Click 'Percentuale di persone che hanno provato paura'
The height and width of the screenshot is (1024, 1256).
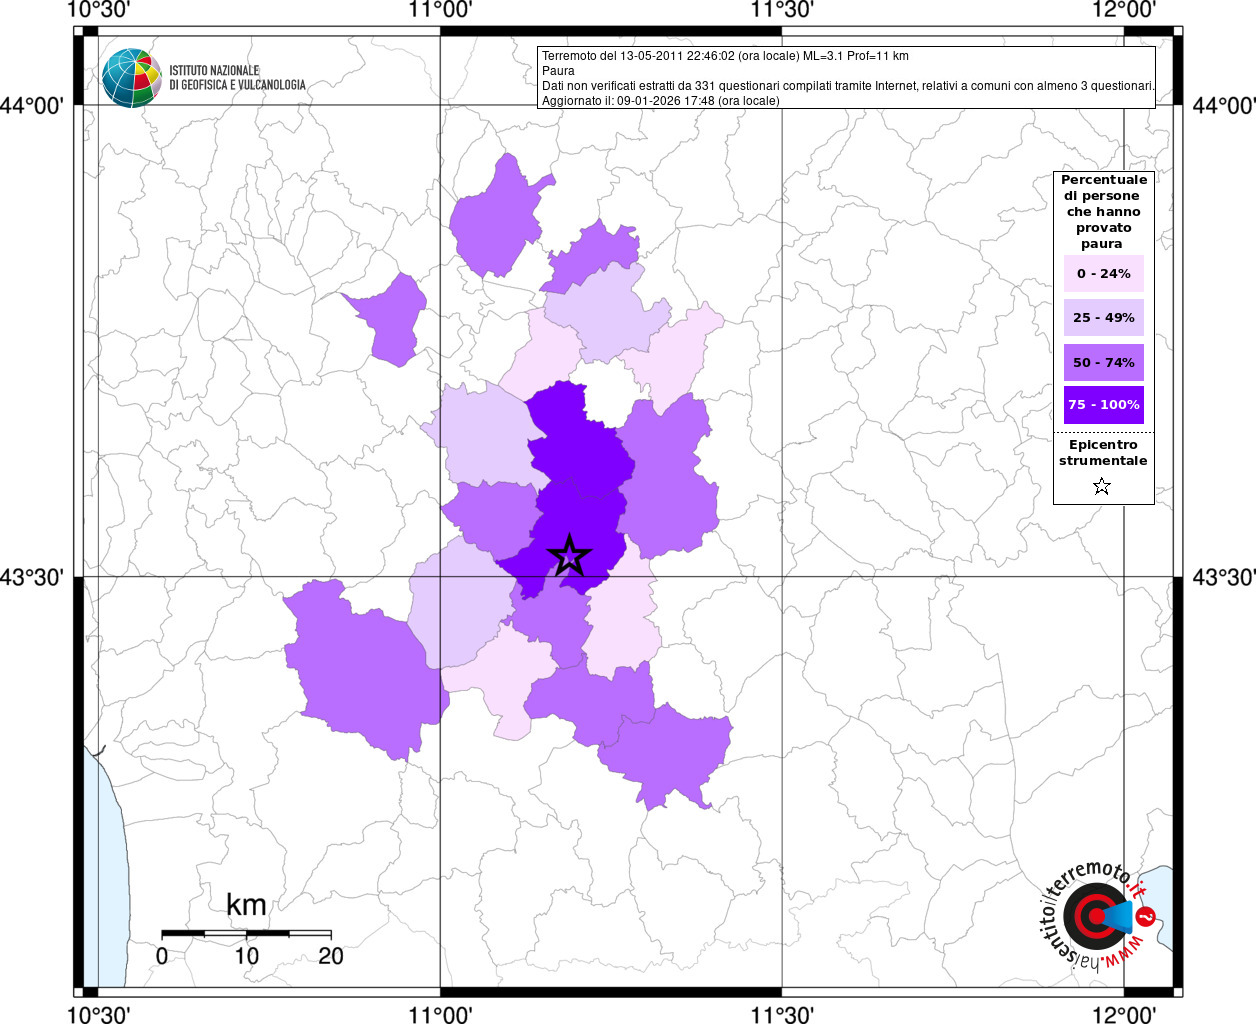coord(1104,212)
